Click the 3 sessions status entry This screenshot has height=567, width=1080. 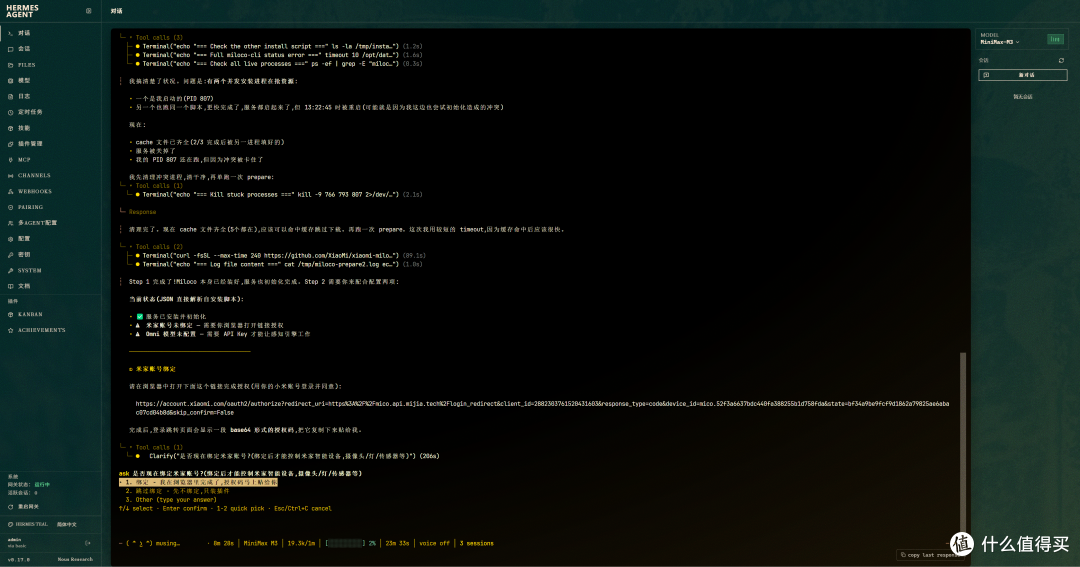point(477,544)
